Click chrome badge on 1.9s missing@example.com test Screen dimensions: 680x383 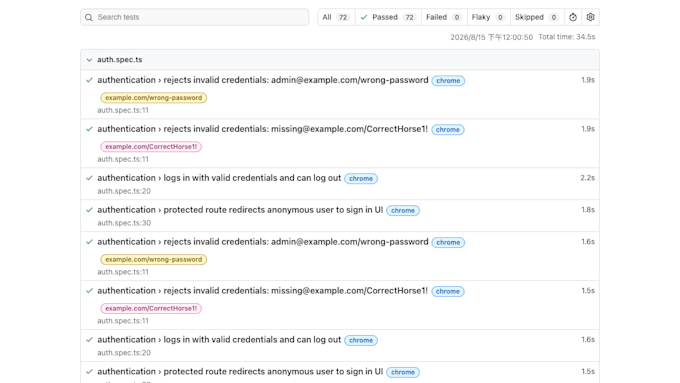point(448,130)
